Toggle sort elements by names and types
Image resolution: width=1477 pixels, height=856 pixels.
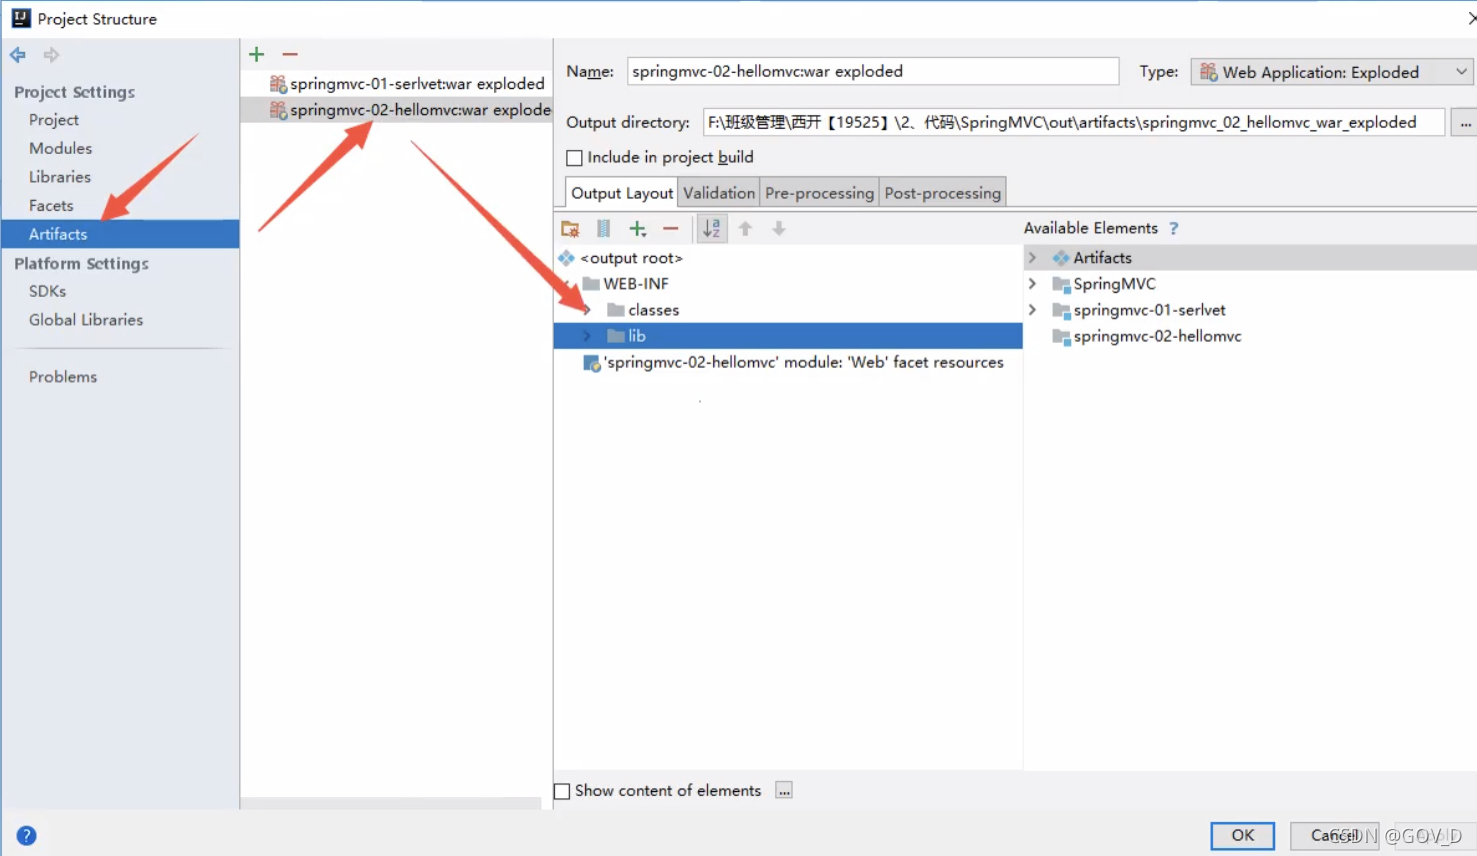click(711, 229)
